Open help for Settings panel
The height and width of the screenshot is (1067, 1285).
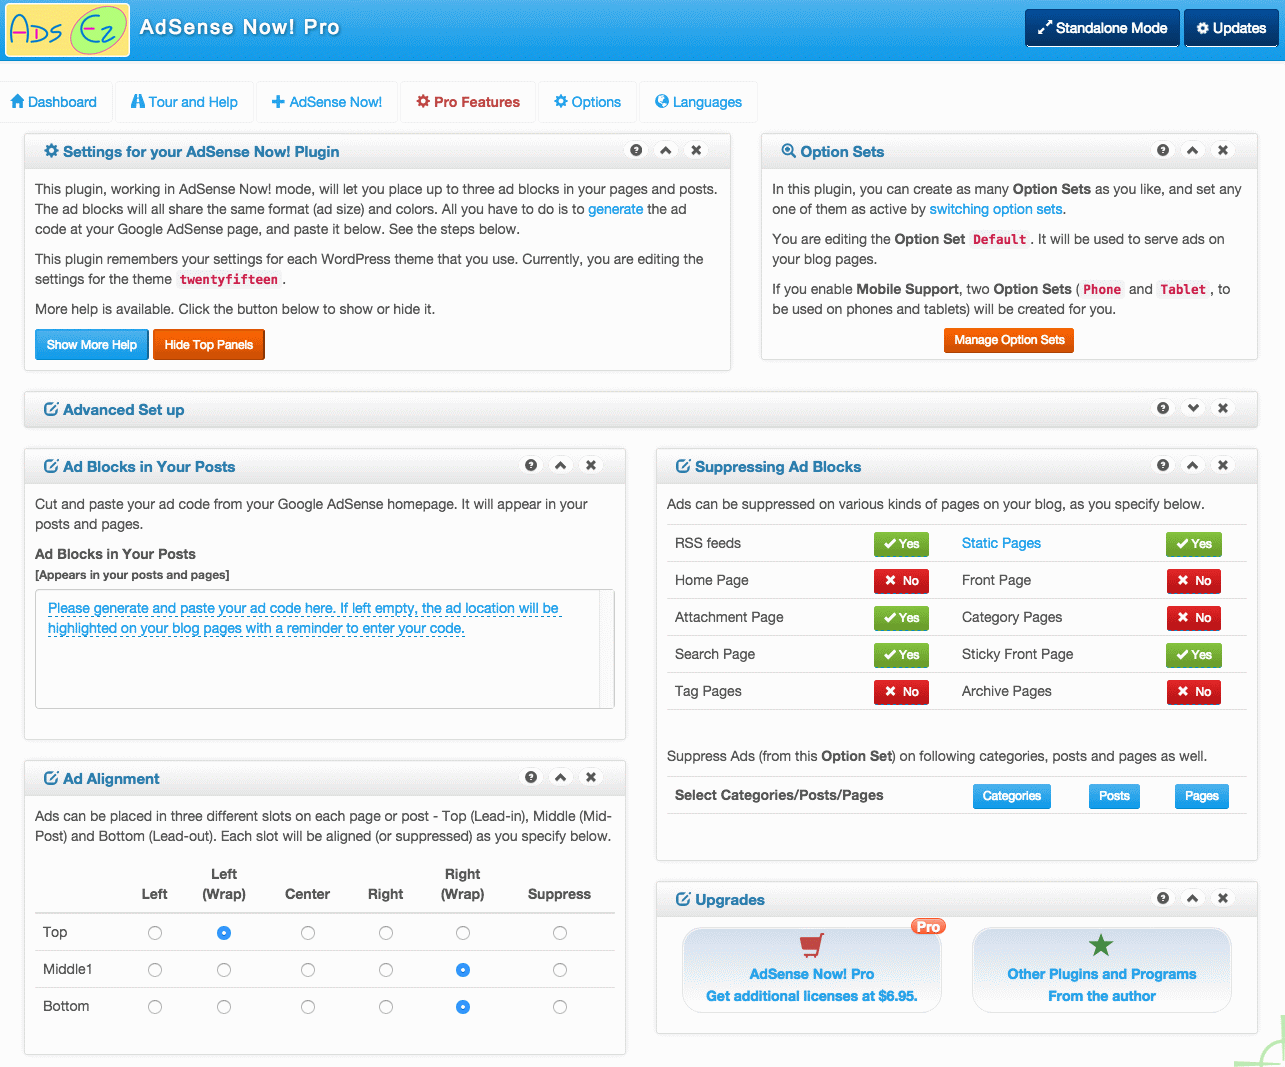point(636,150)
